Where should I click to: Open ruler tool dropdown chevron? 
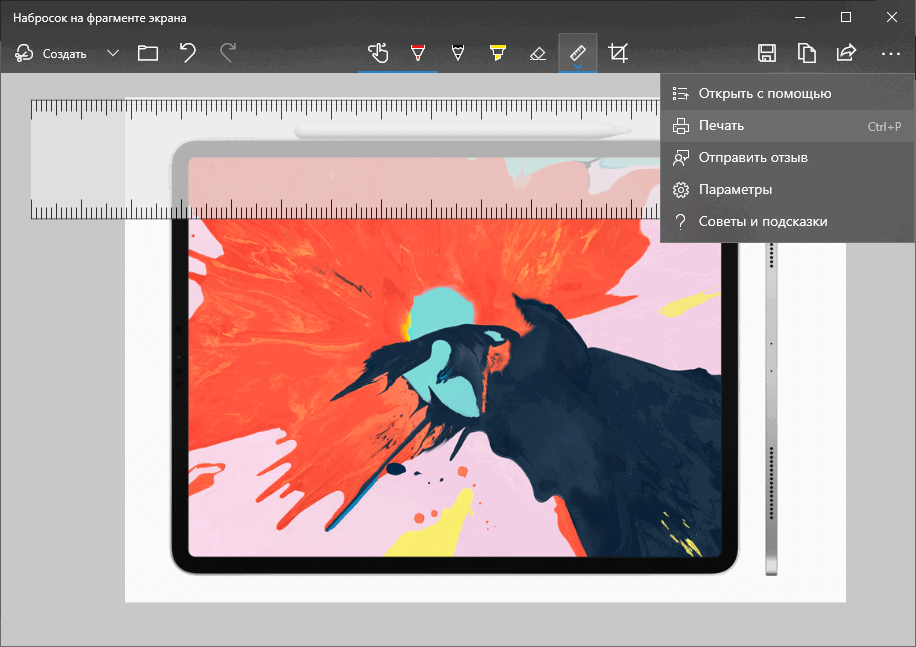pyautogui.click(x=578, y=67)
